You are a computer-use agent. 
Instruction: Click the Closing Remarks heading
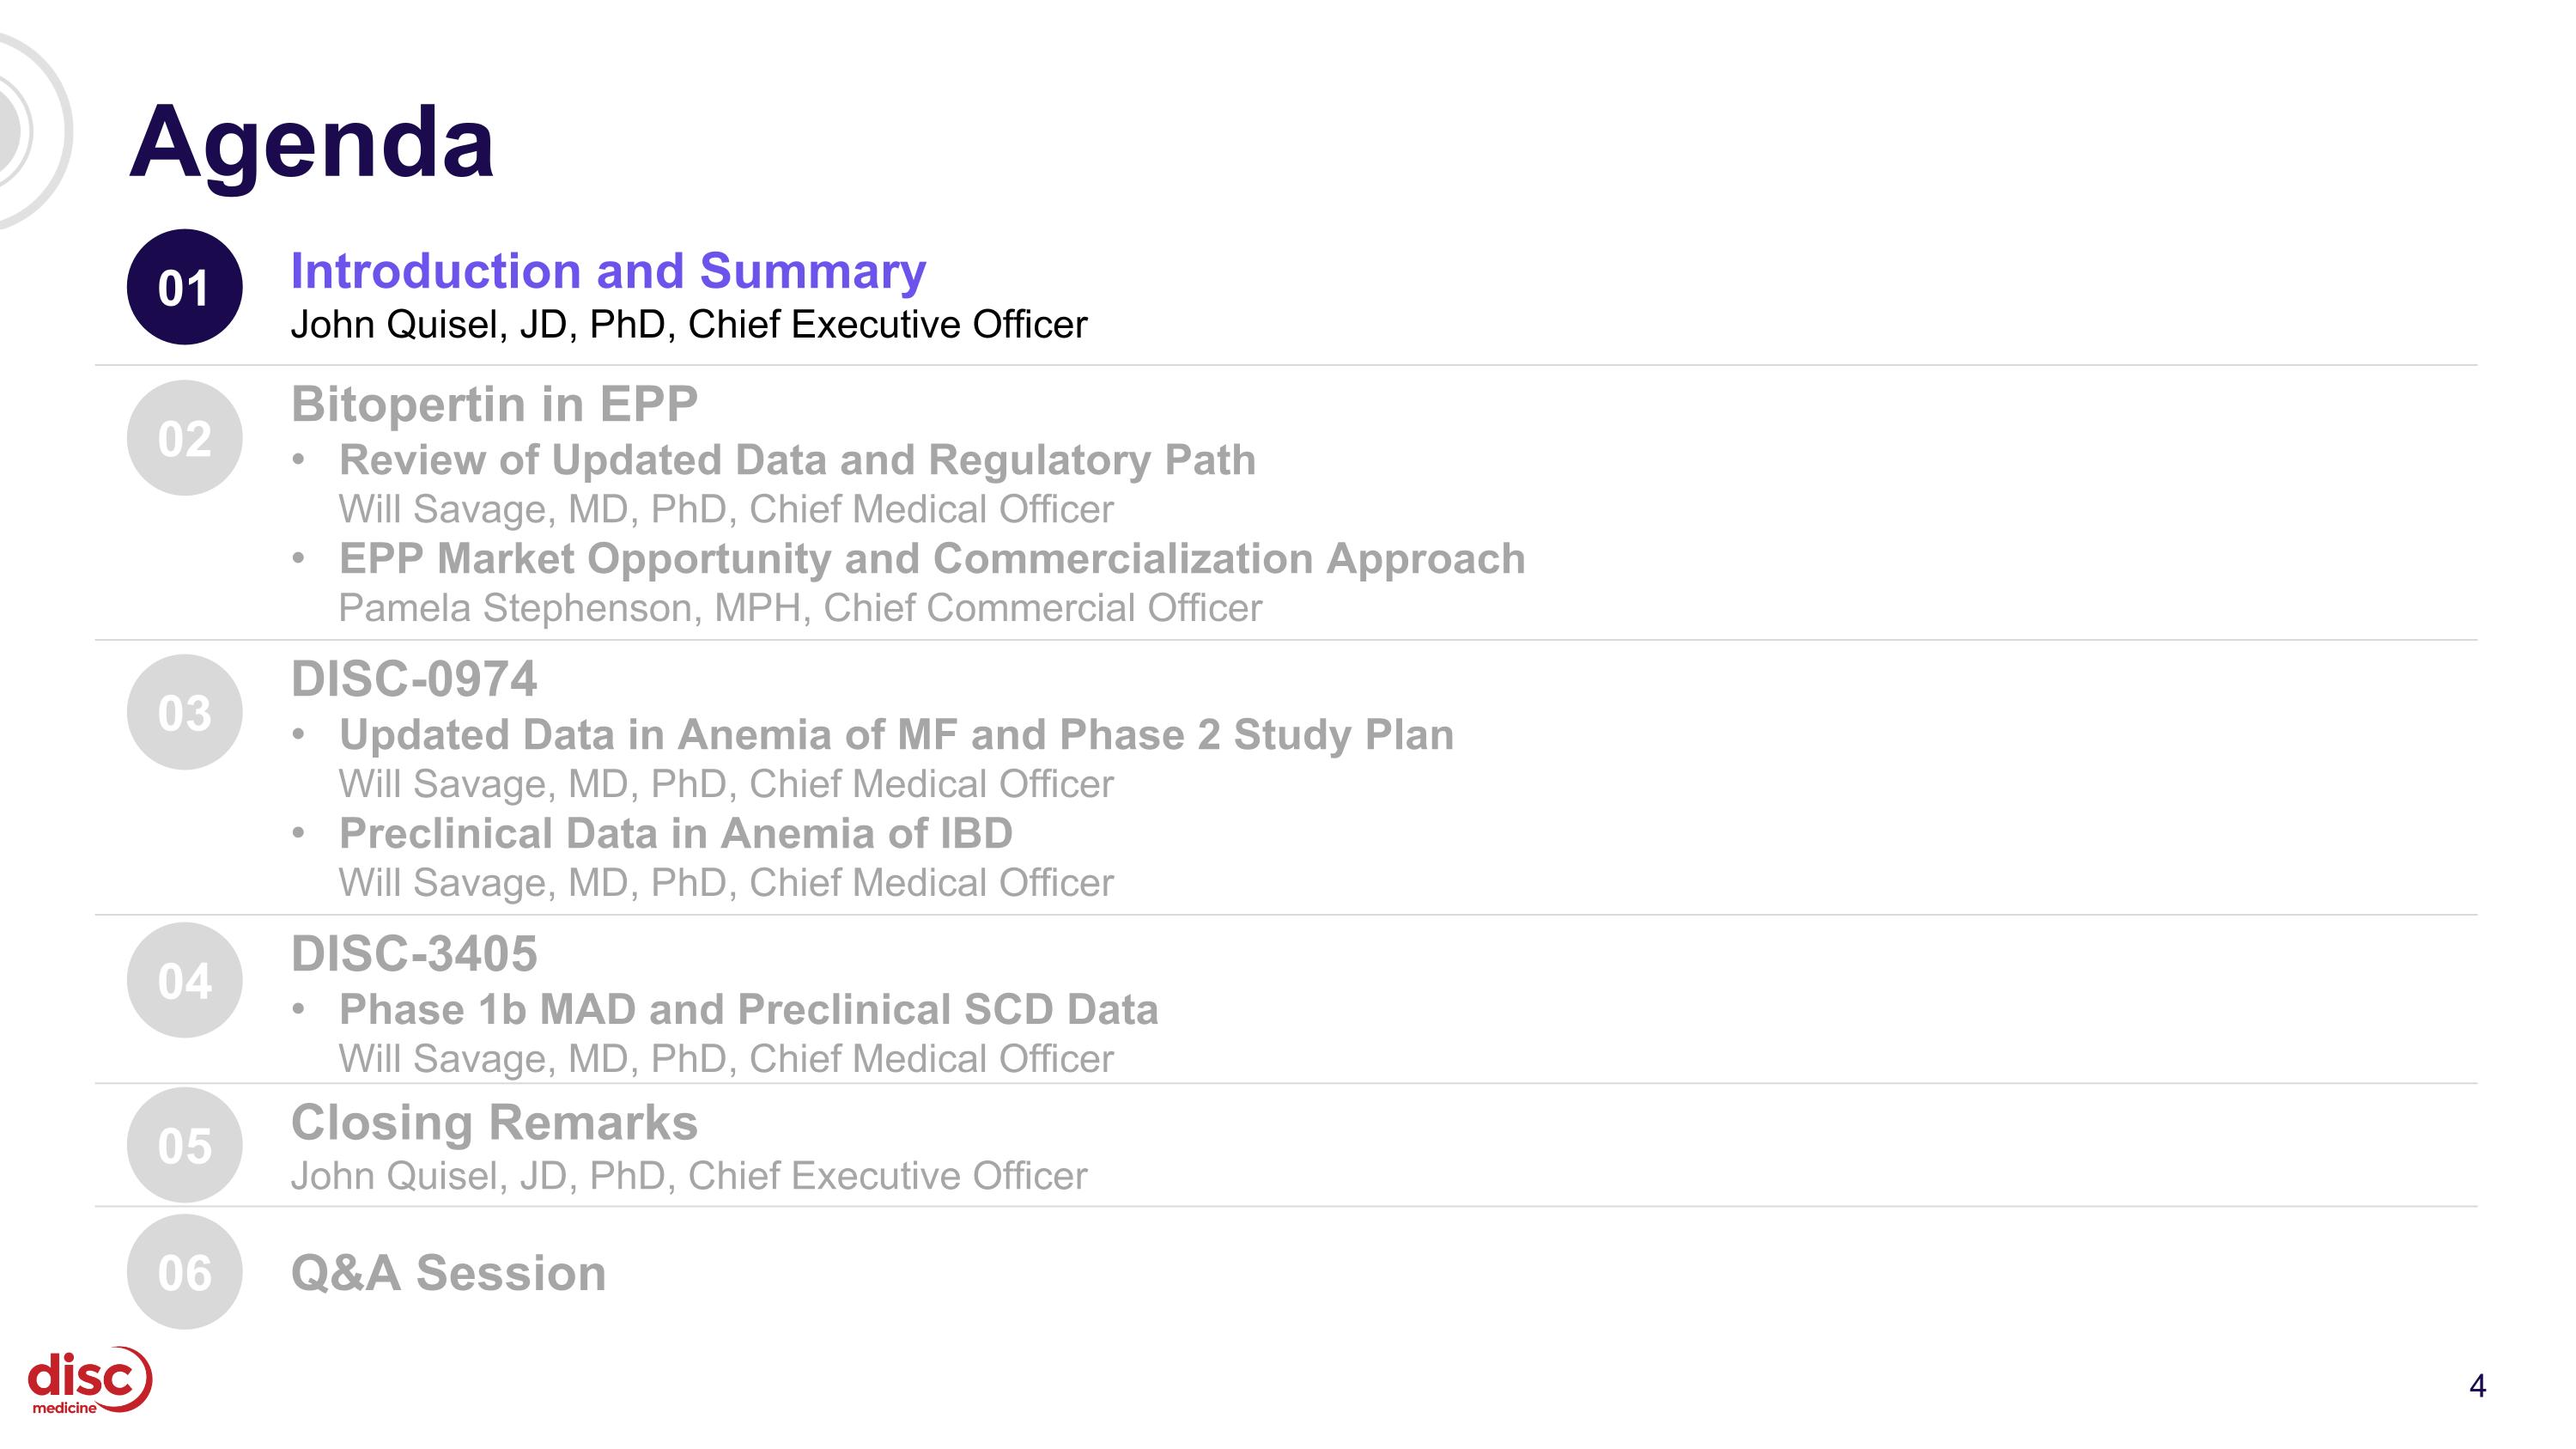pyautogui.click(x=494, y=1122)
